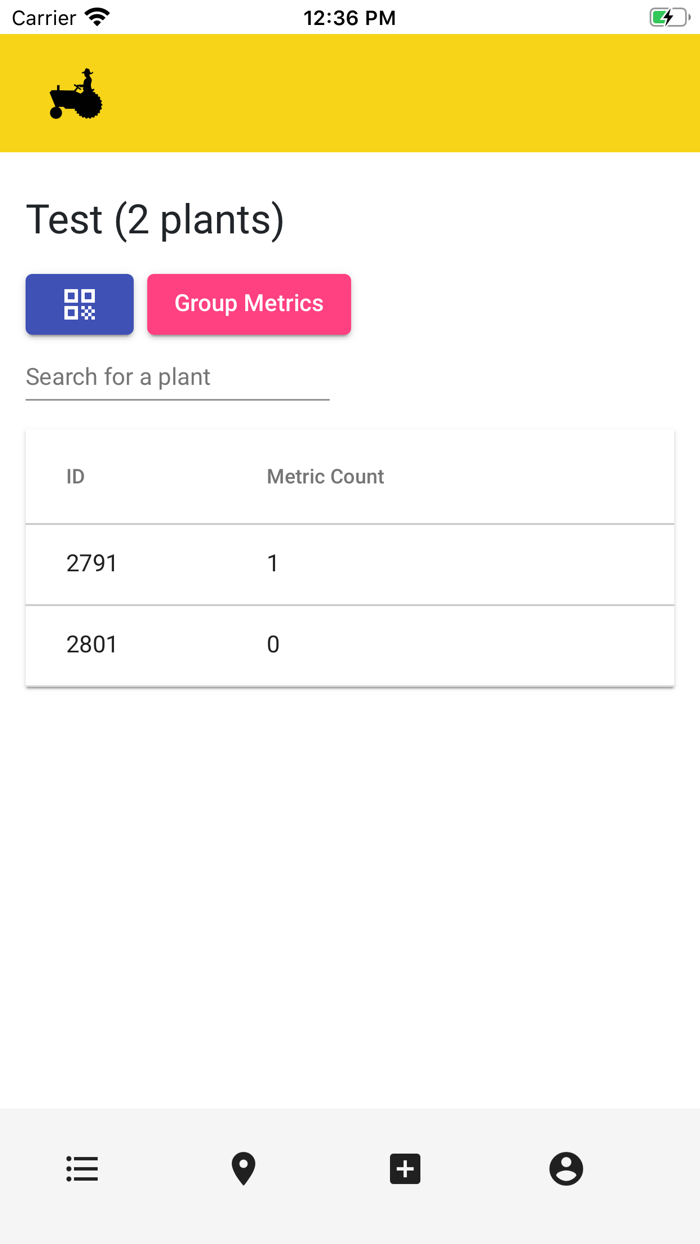Tap the Carrier label in status bar
The image size is (700, 1244).
[x=44, y=18]
